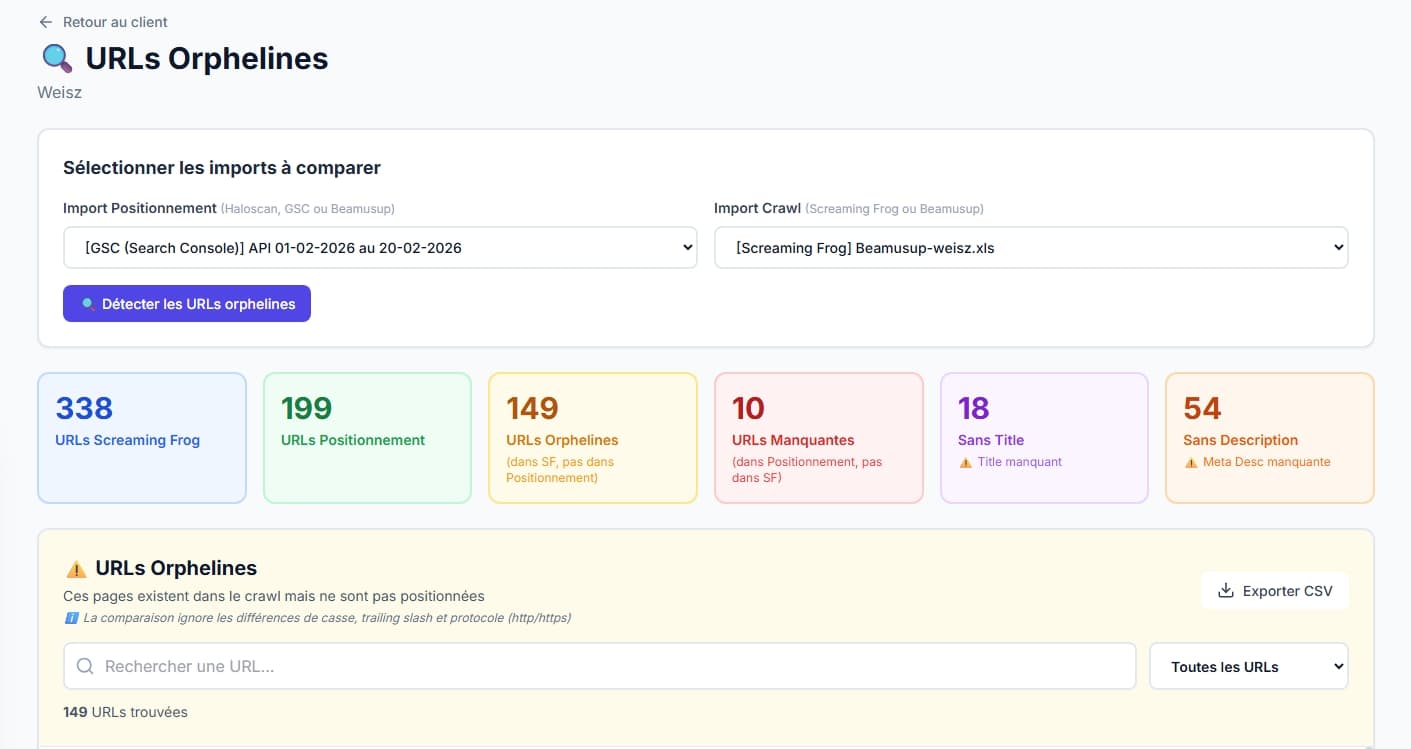Select the 199 URLs Positionnement card
This screenshot has width=1411, height=749.
click(367, 438)
